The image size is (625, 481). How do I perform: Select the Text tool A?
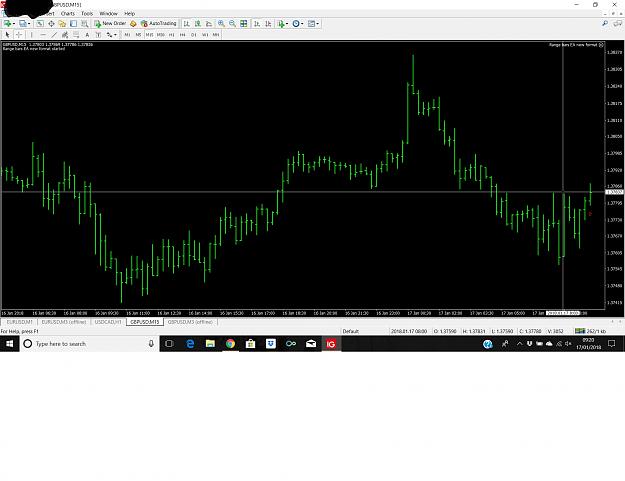tap(87, 35)
